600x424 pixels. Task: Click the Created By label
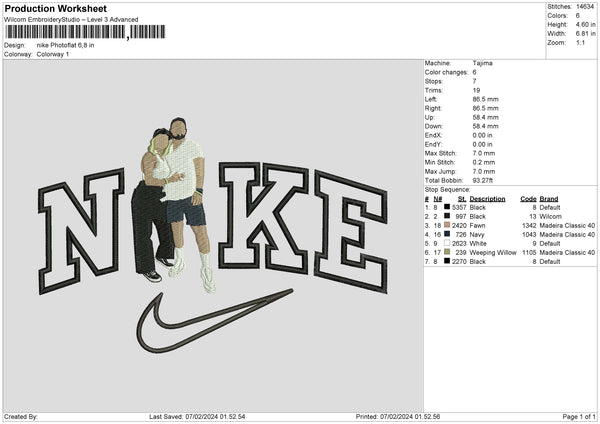point(21,417)
